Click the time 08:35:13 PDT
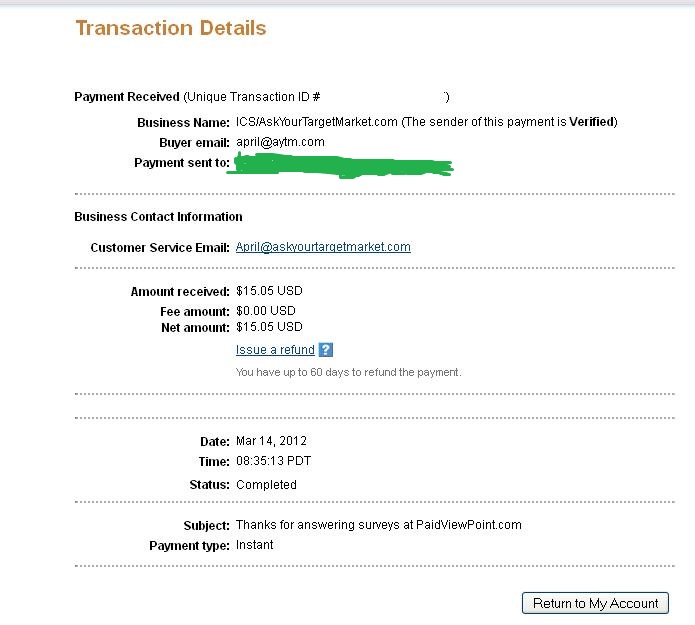 (275, 462)
